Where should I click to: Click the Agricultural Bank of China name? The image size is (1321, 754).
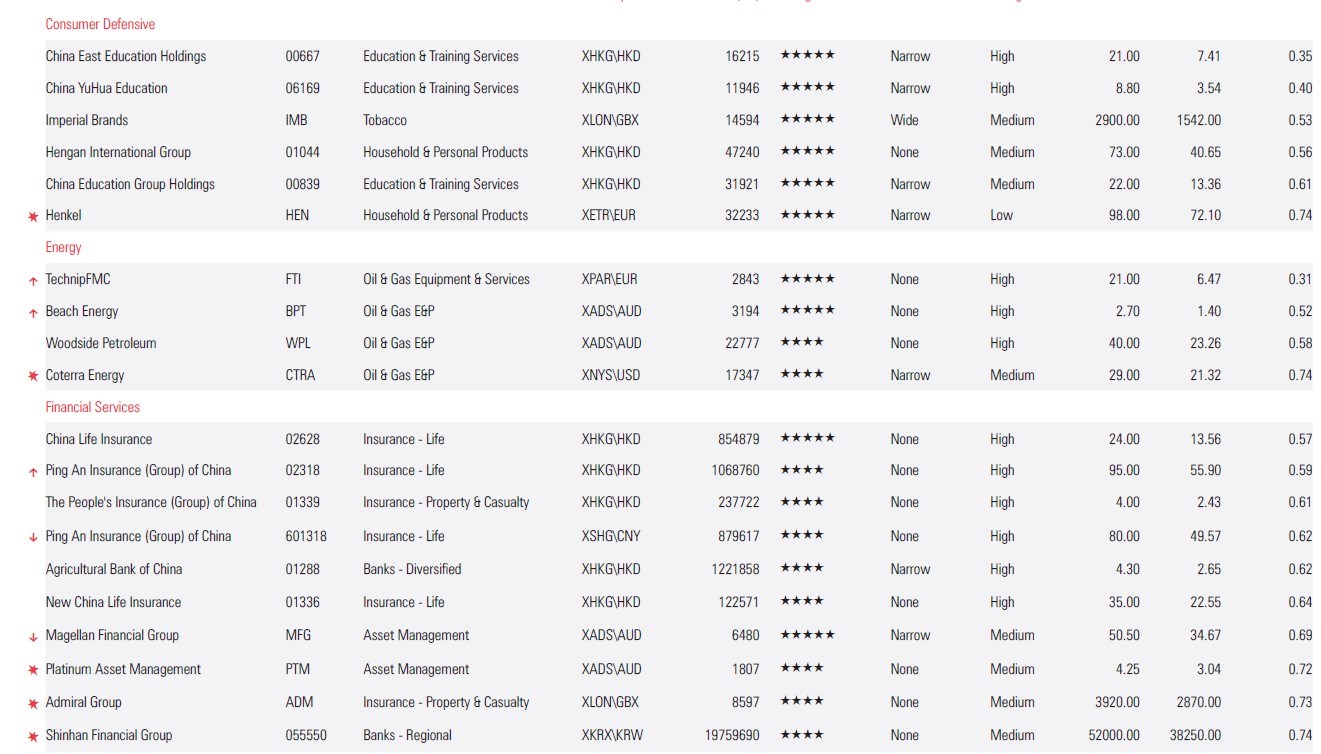pyautogui.click(x=114, y=569)
